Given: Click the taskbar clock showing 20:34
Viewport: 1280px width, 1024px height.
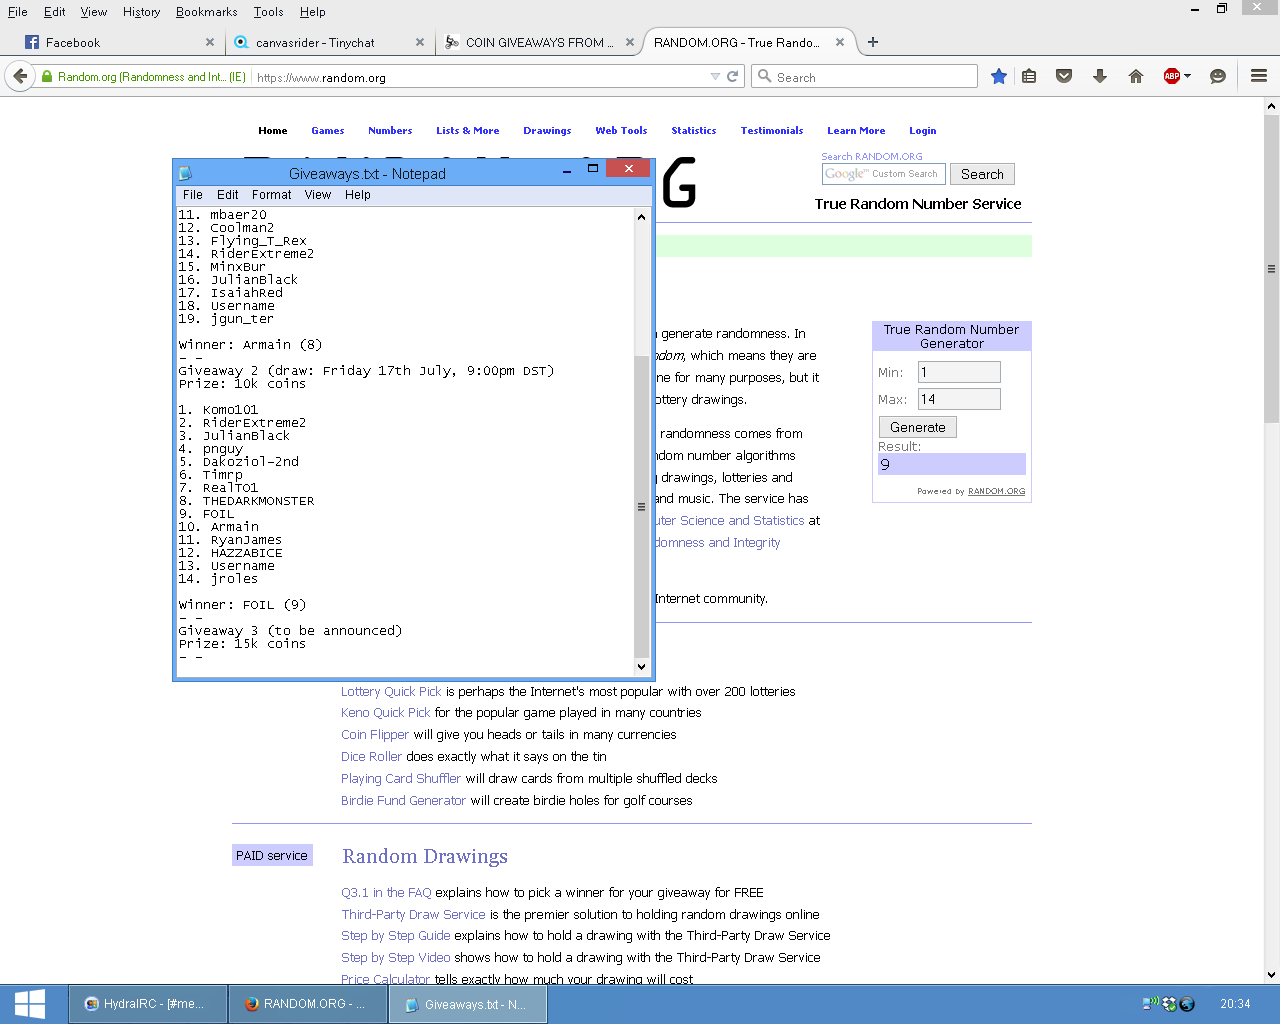Looking at the screenshot, I should (1235, 1004).
